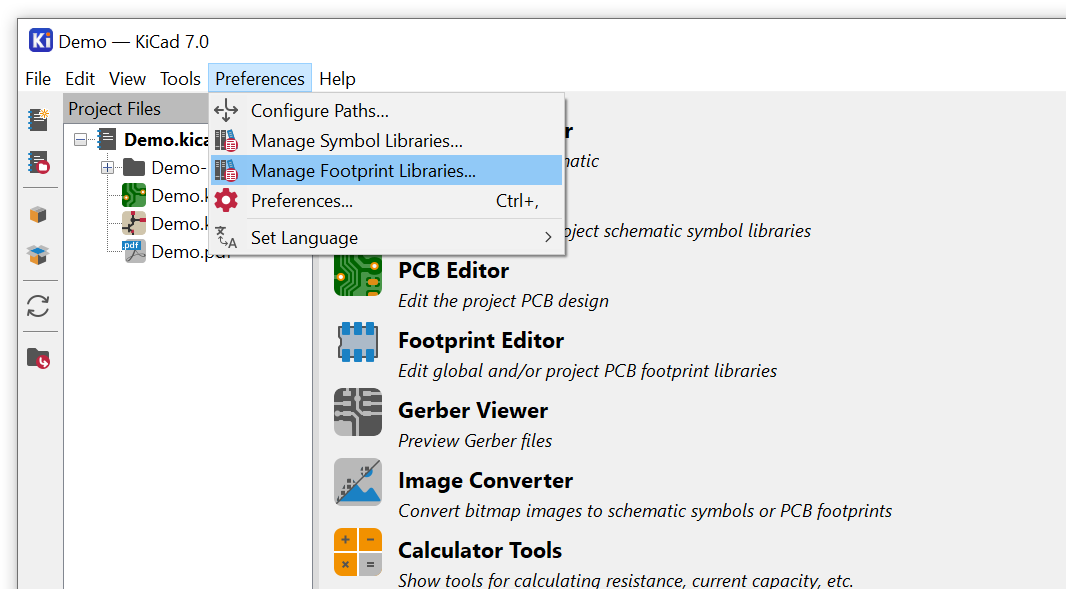The width and height of the screenshot is (1066, 589).
Task: Collapse the Demo.kicad project tree node
Action: (81, 140)
